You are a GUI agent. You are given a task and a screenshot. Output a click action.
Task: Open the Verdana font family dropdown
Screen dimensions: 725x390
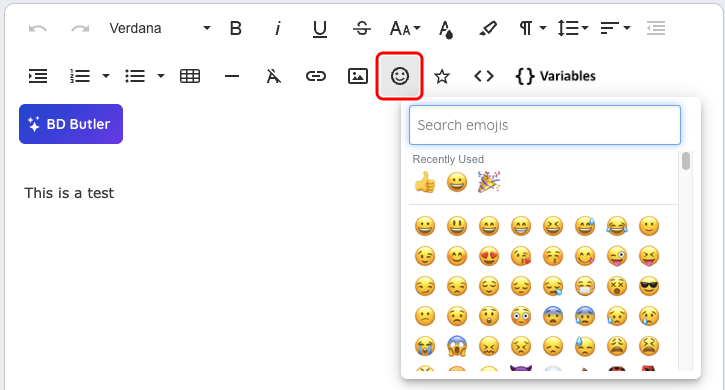point(159,29)
